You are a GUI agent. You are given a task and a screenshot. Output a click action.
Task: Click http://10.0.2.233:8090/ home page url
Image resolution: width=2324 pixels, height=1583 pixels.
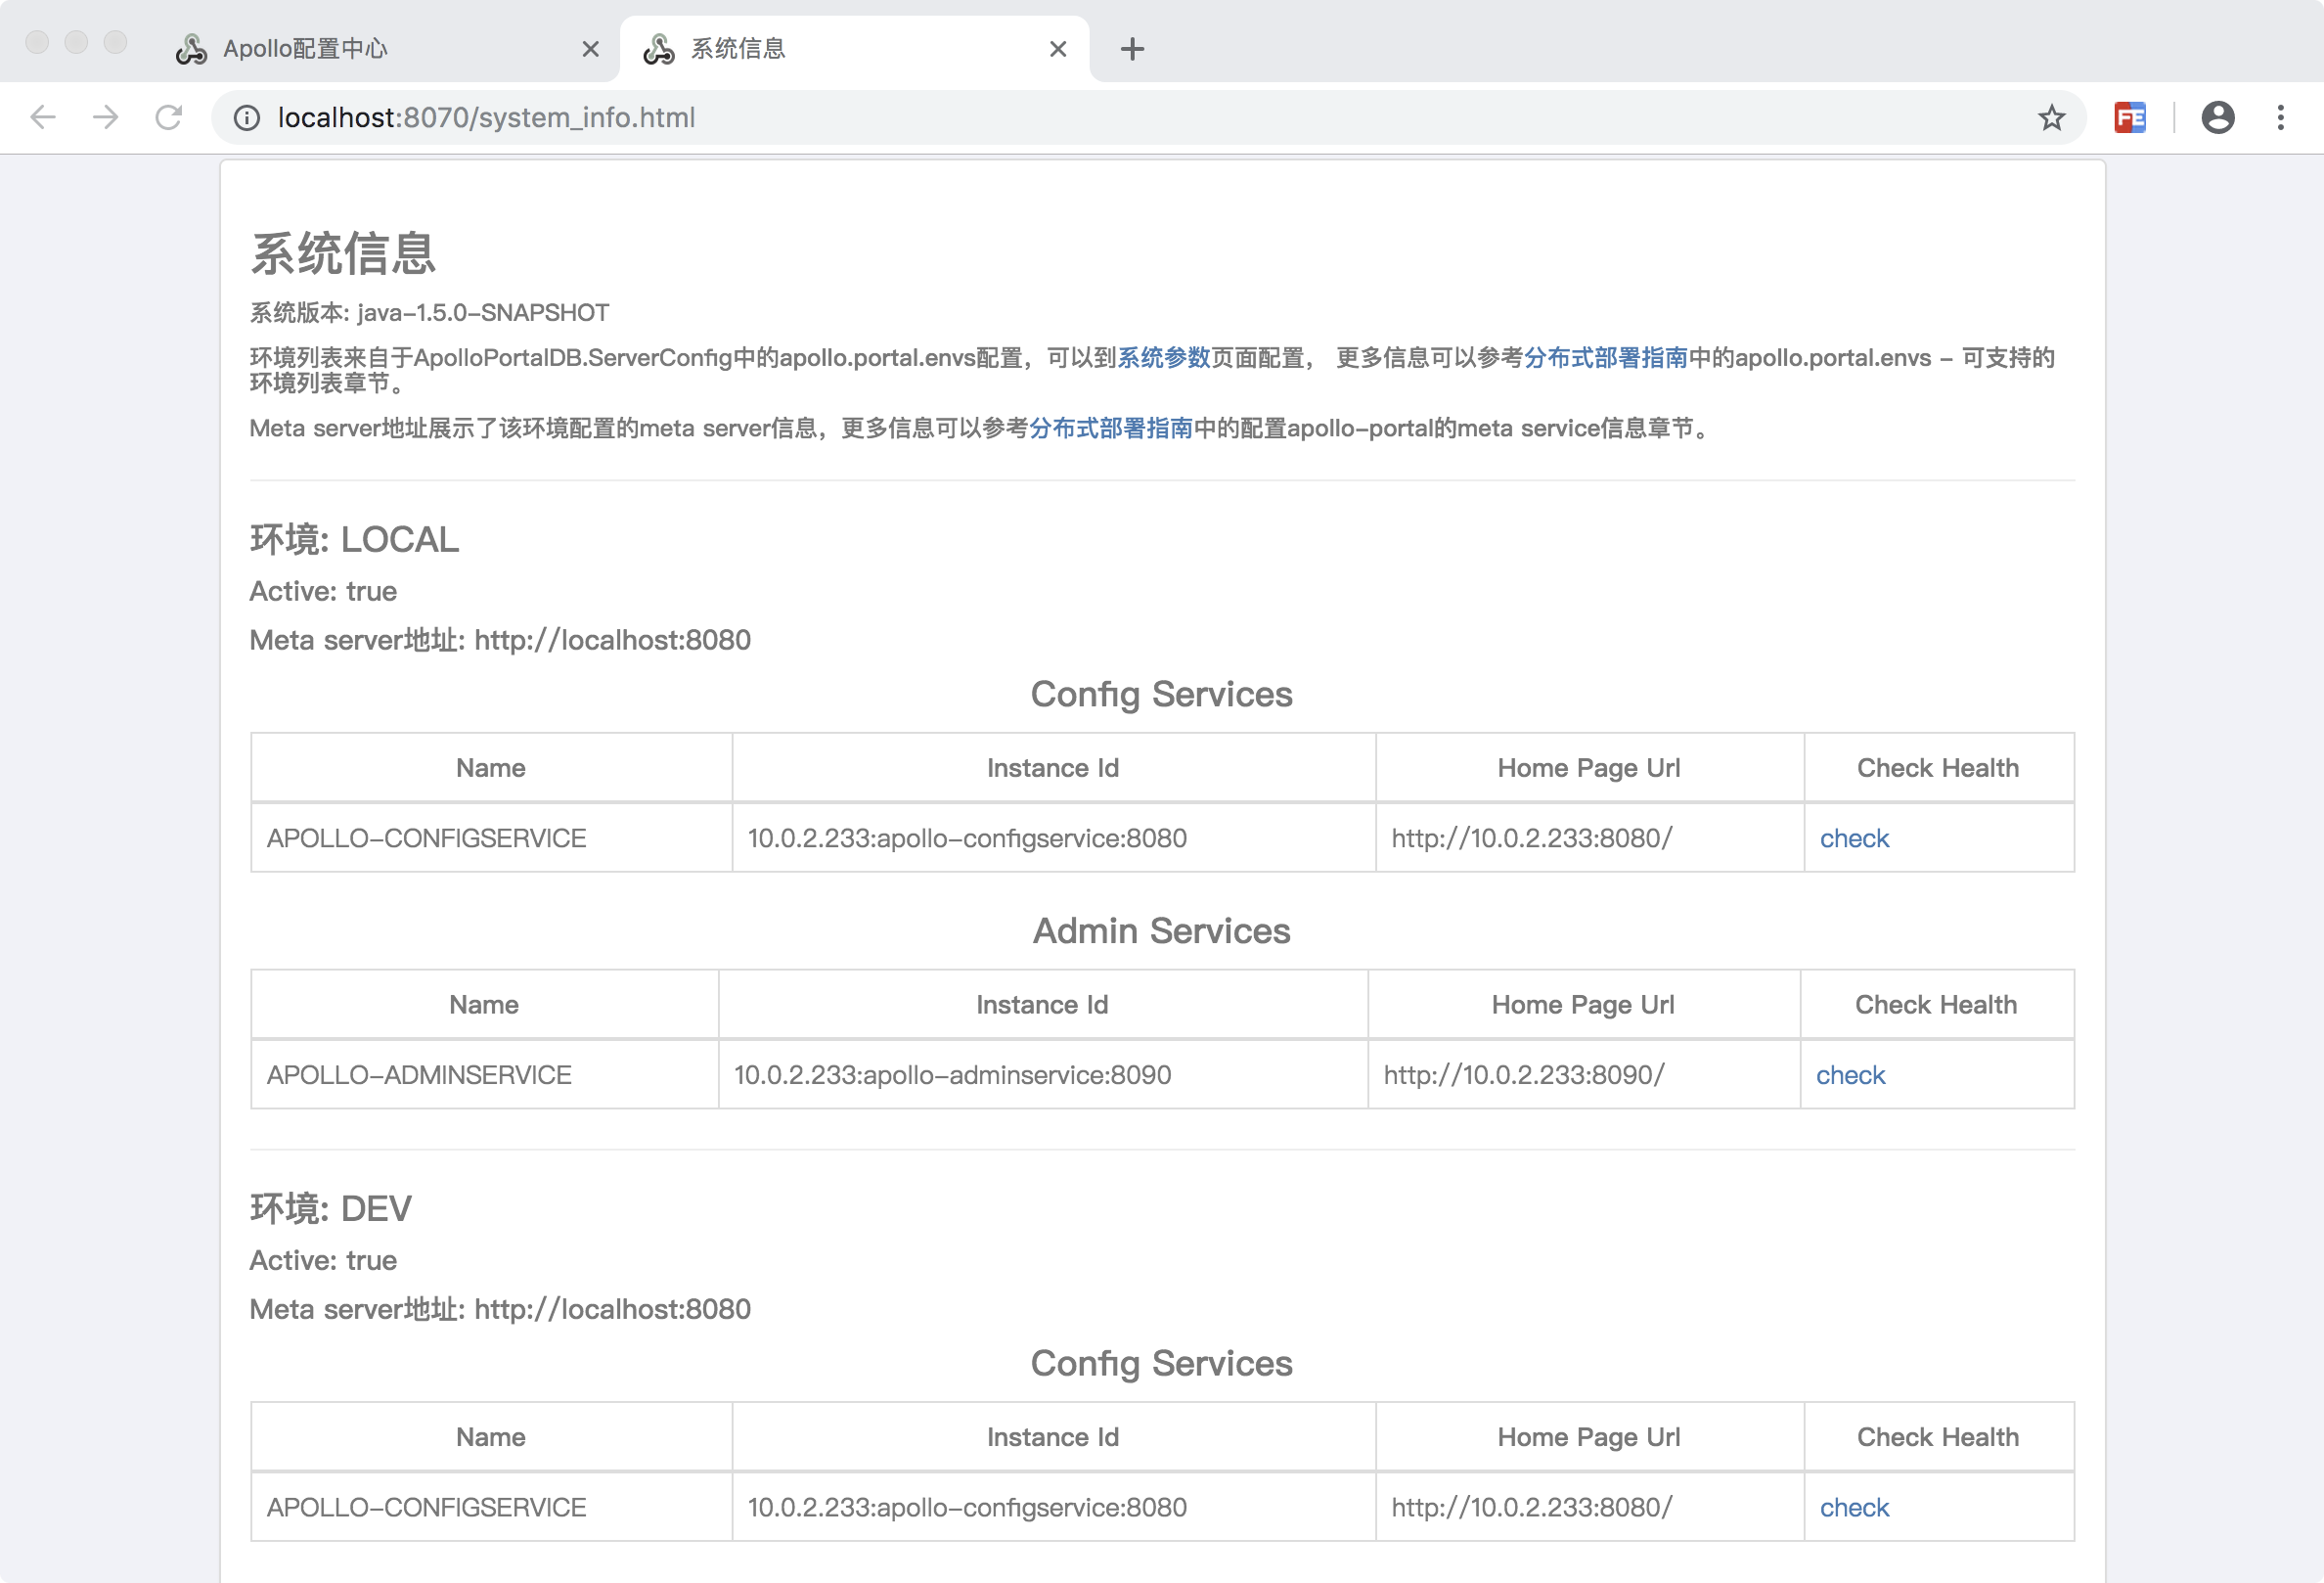point(1524,1075)
